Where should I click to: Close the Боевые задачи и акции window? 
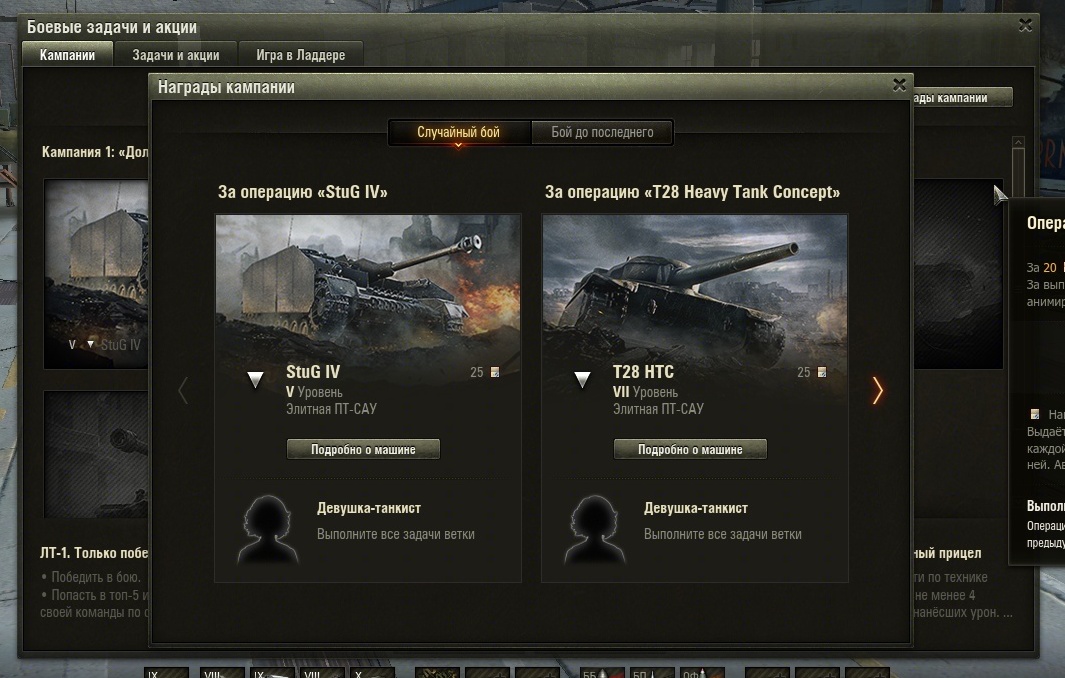coord(1024,25)
